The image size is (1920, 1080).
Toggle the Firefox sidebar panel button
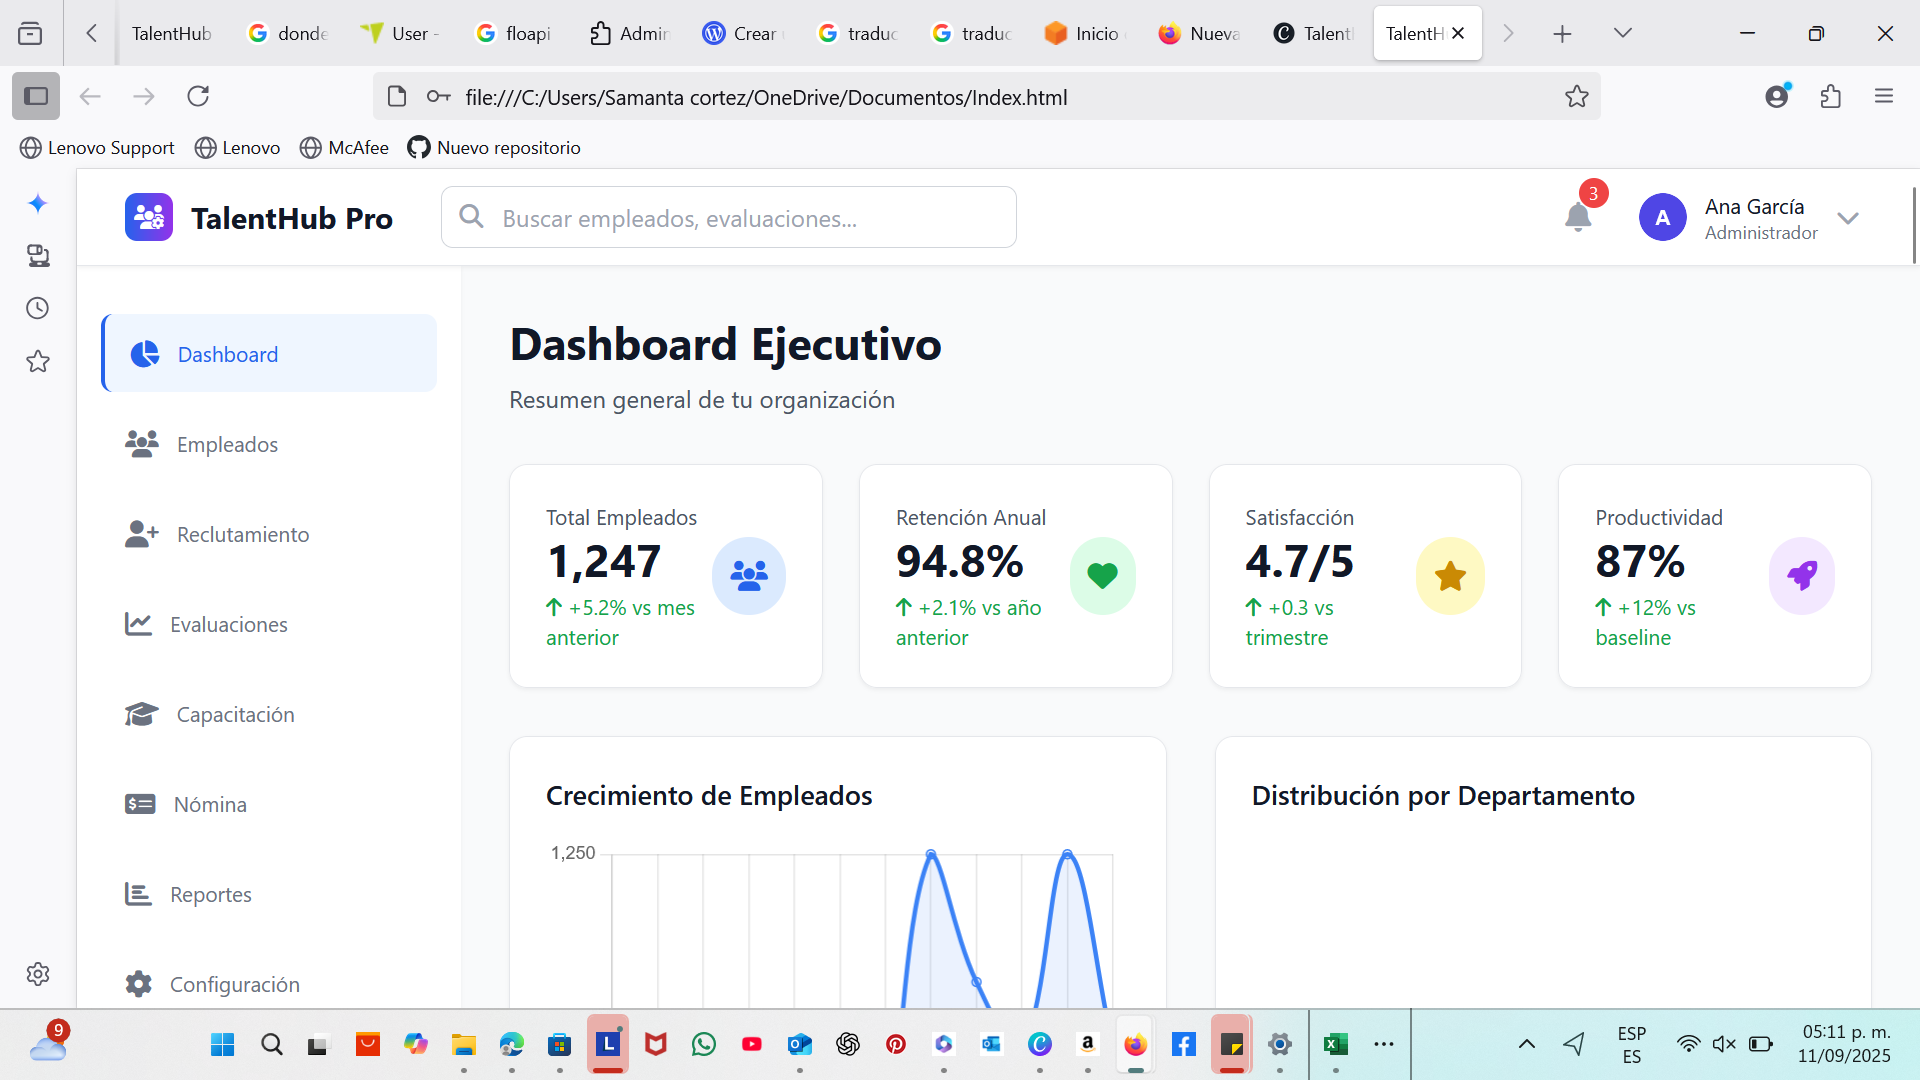[36, 96]
